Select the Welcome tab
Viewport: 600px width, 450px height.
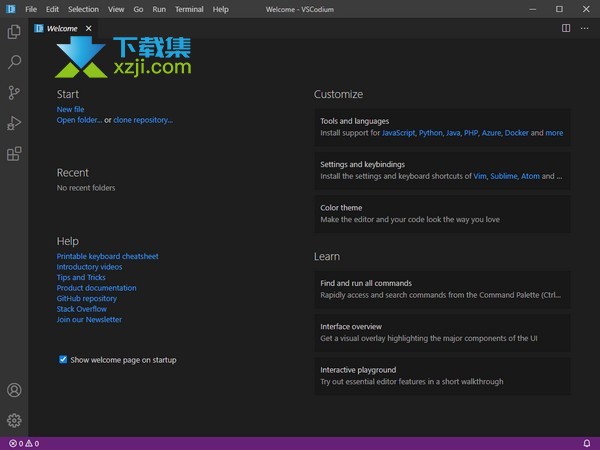(63, 28)
